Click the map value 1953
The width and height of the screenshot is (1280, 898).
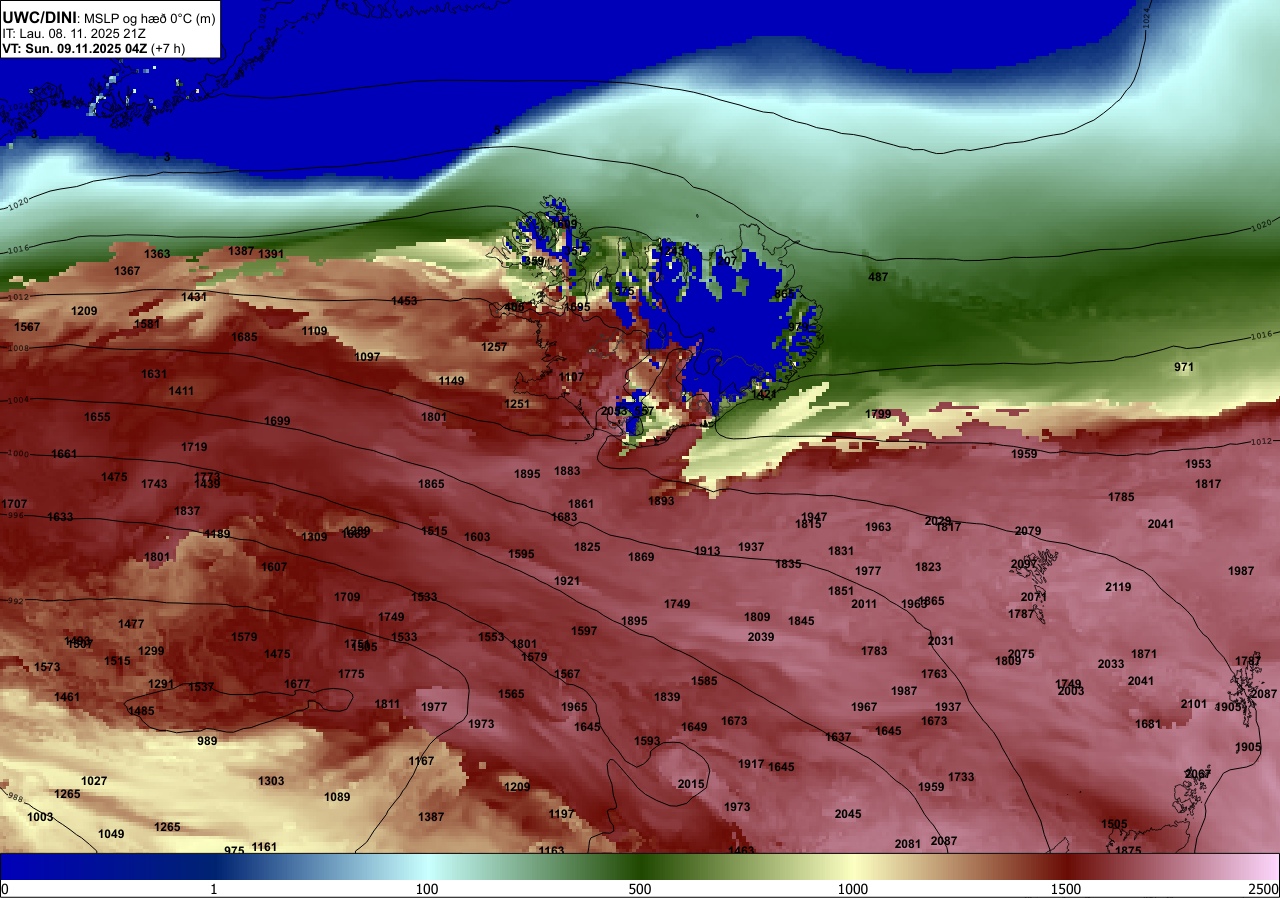tap(1198, 464)
